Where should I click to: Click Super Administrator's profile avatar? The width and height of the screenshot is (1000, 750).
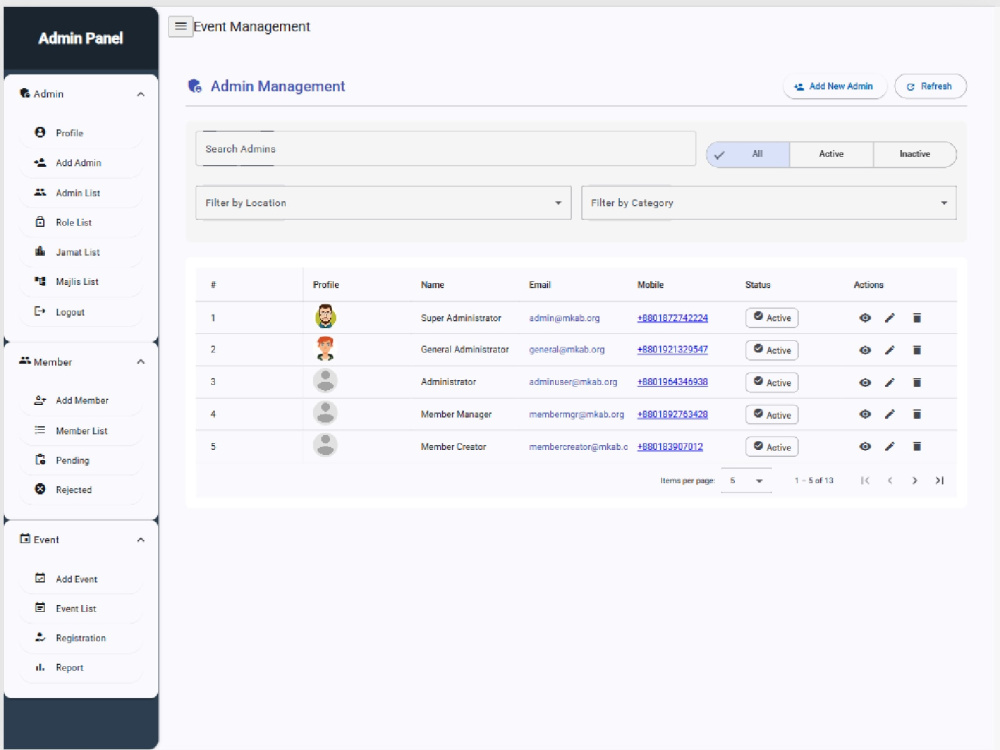(325, 316)
